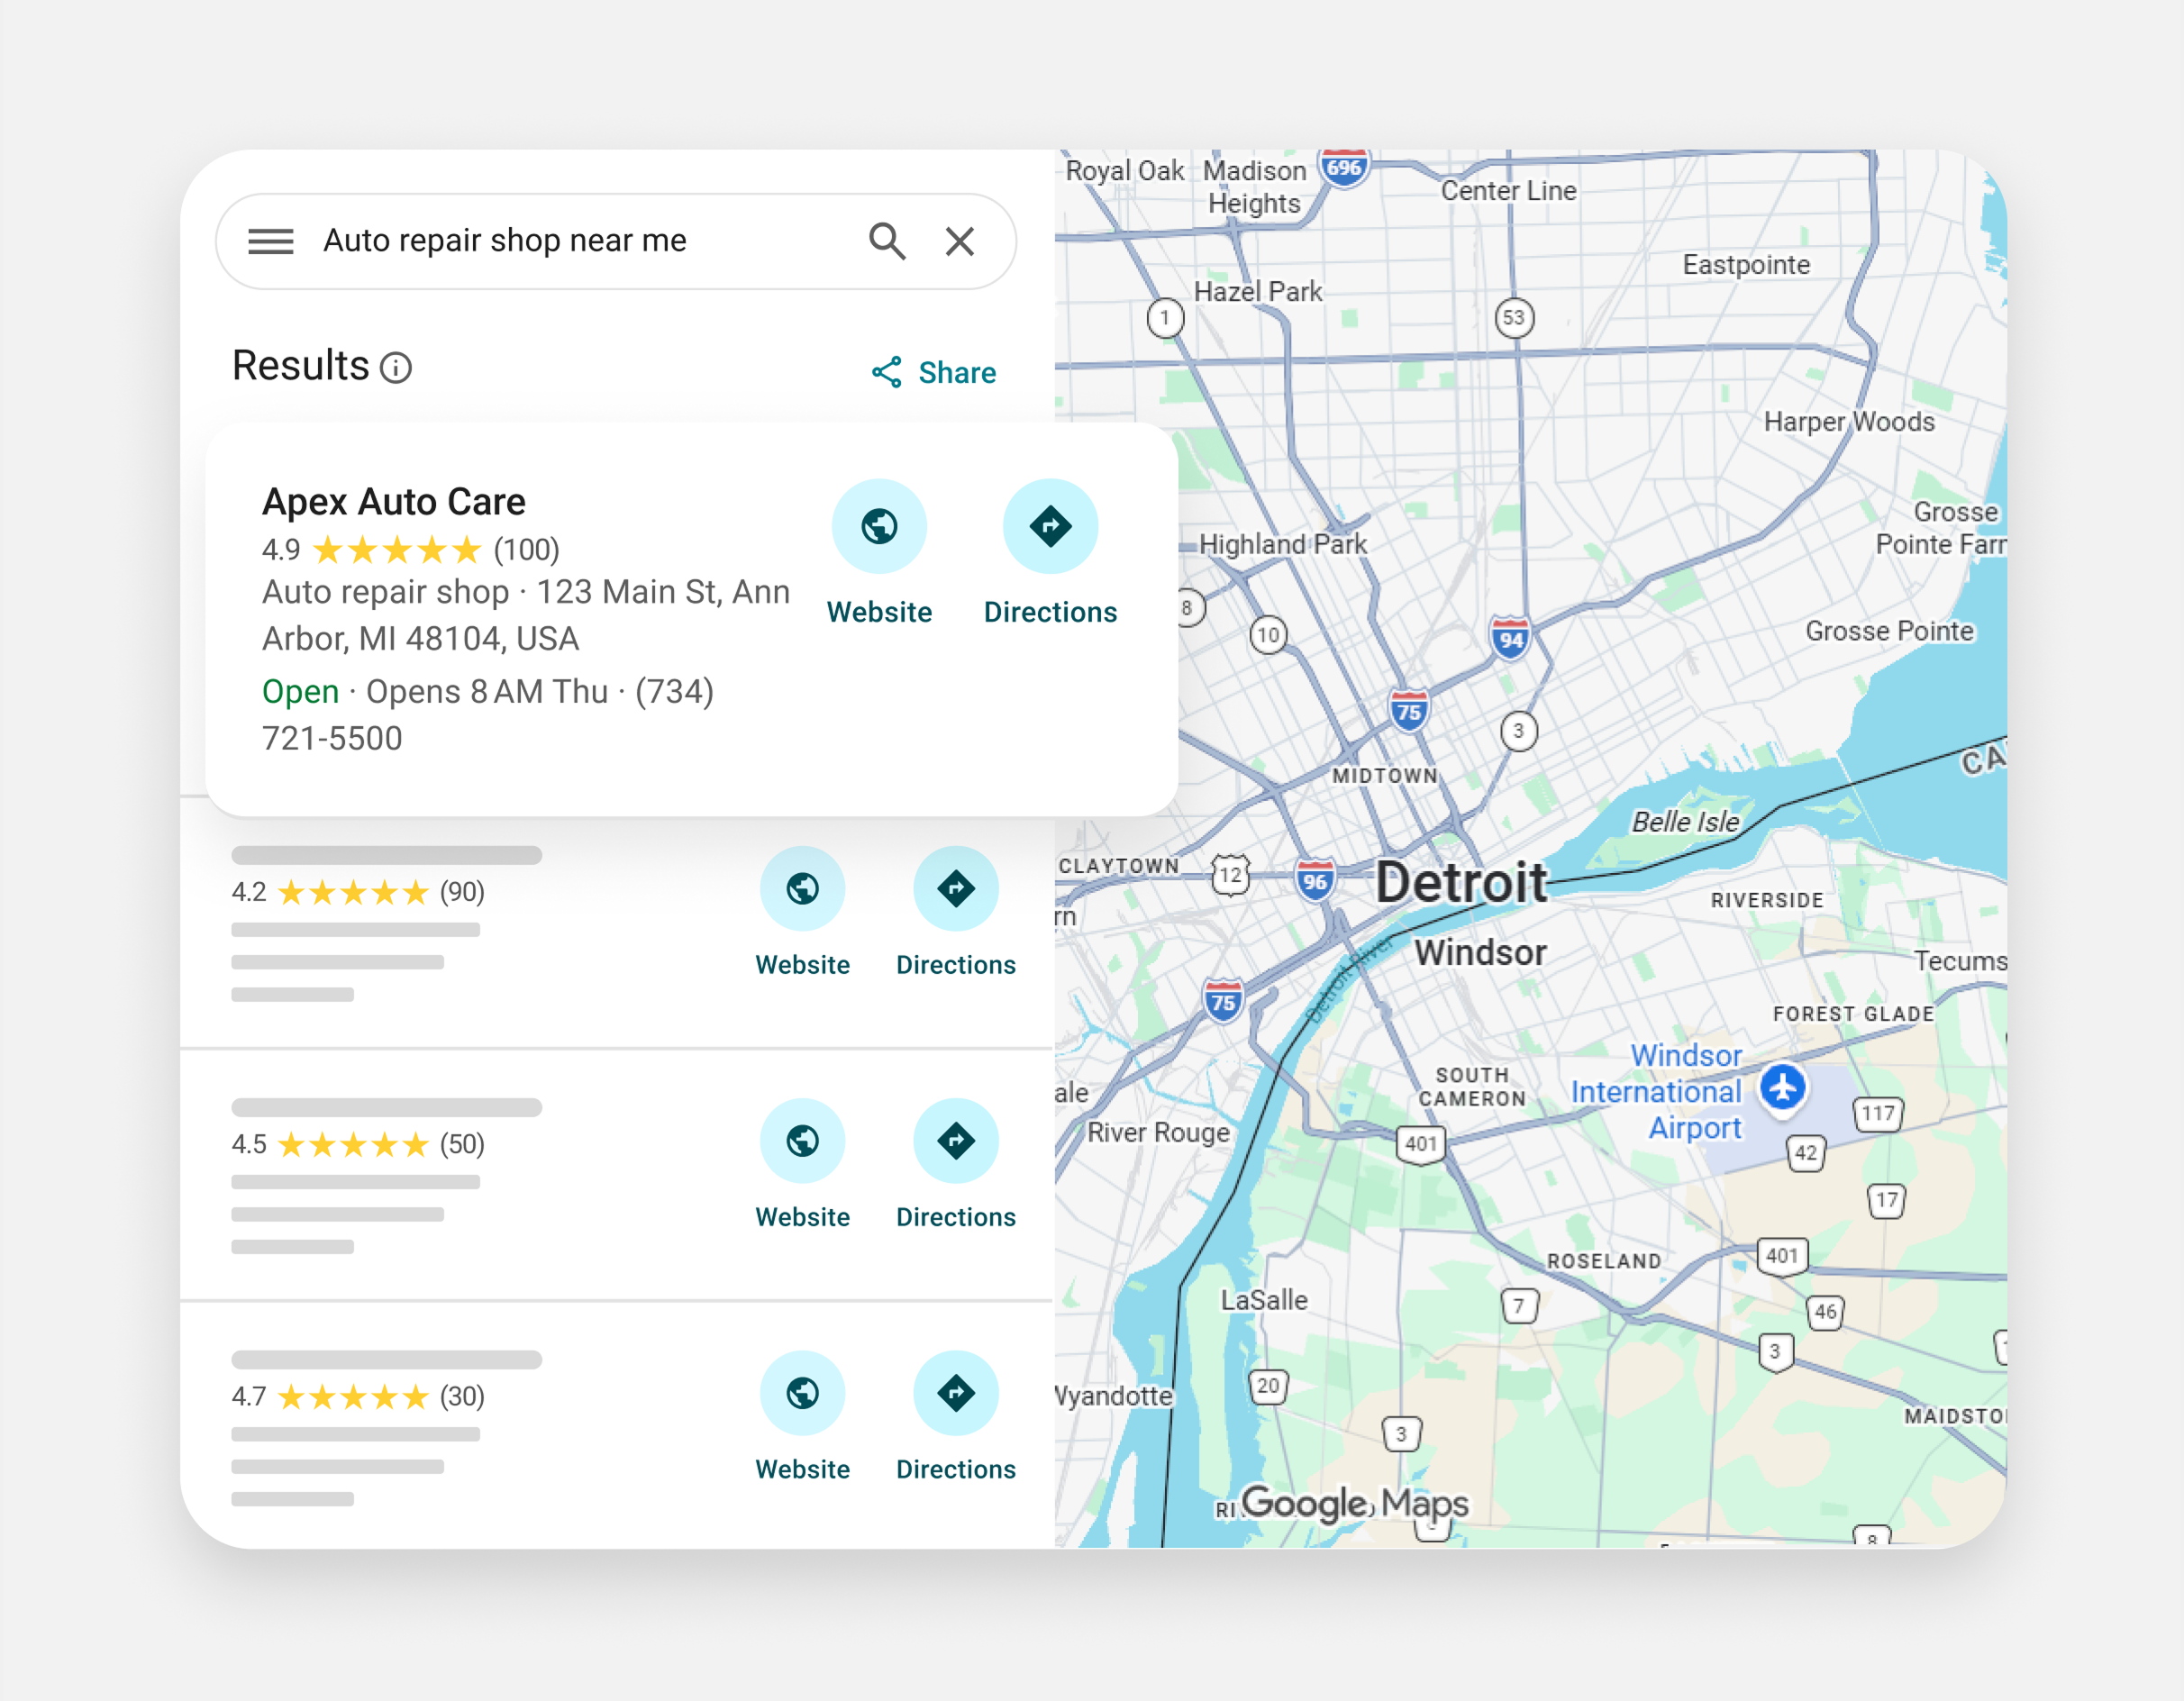Click the magnifier search icon
This screenshot has width=2184, height=1701.
pyautogui.click(x=887, y=241)
